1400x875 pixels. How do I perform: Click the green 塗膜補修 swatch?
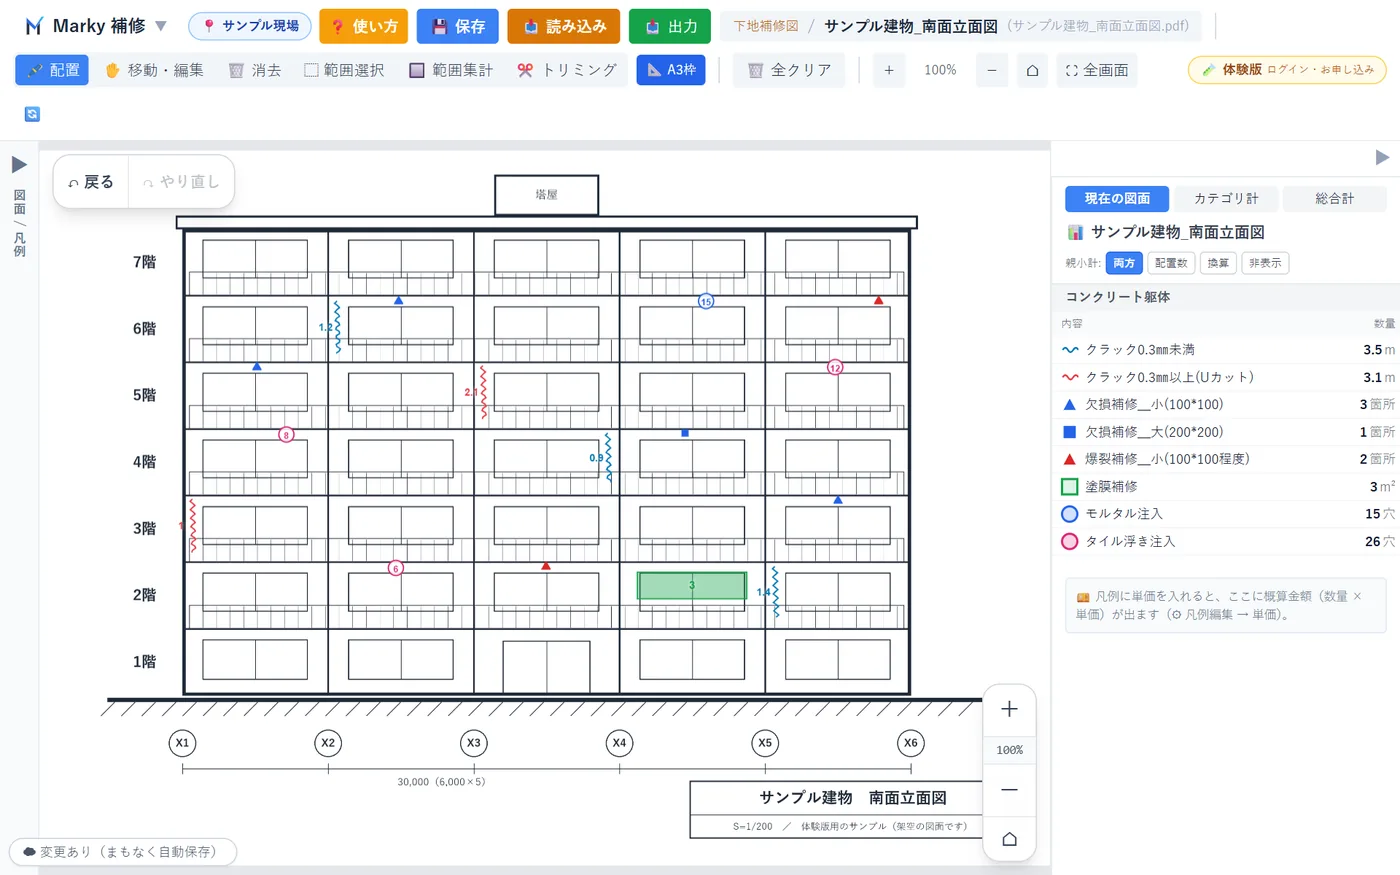[x=1069, y=486]
